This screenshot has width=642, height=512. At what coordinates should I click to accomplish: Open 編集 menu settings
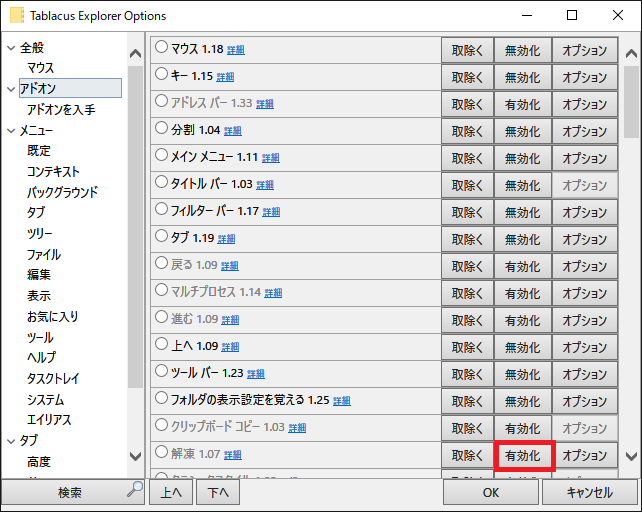[39, 274]
